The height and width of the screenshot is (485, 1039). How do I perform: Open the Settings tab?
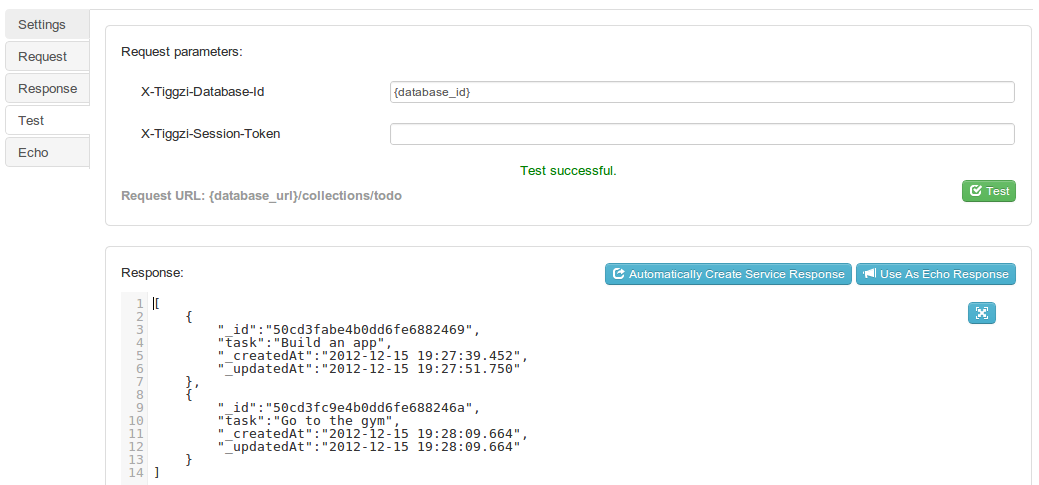(42, 24)
